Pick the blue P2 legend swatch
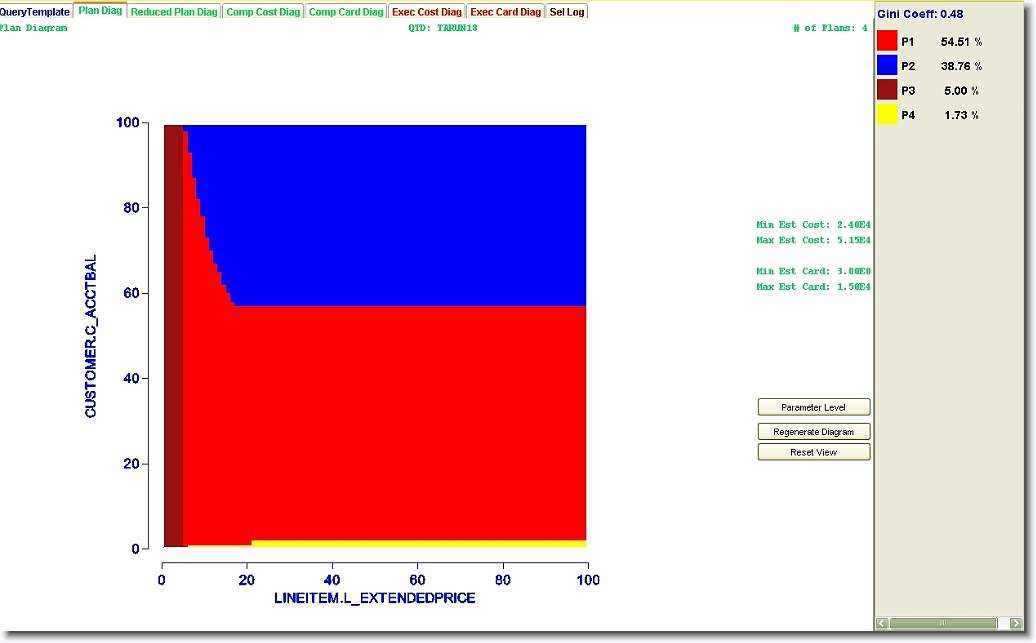The image size is (1036, 643). pyautogui.click(x=886, y=66)
